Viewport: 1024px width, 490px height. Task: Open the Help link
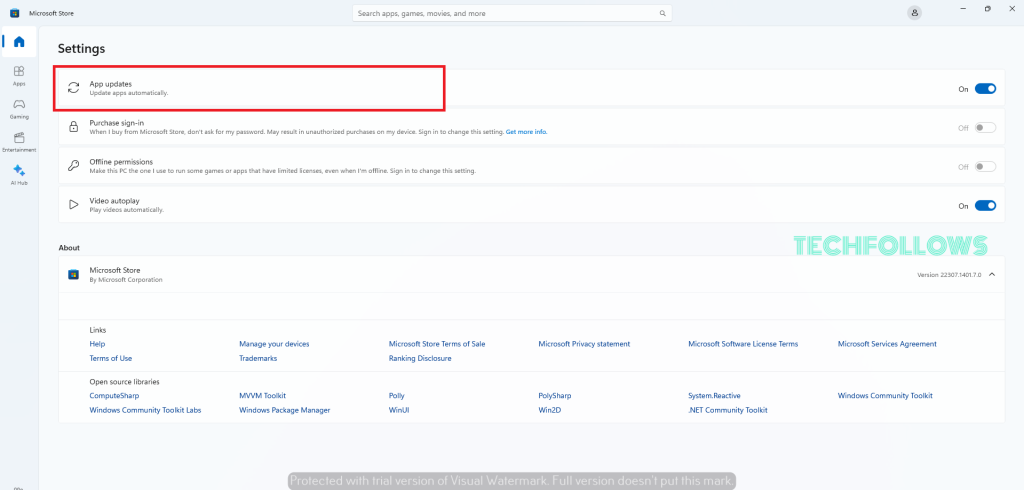pyautogui.click(x=97, y=344)
